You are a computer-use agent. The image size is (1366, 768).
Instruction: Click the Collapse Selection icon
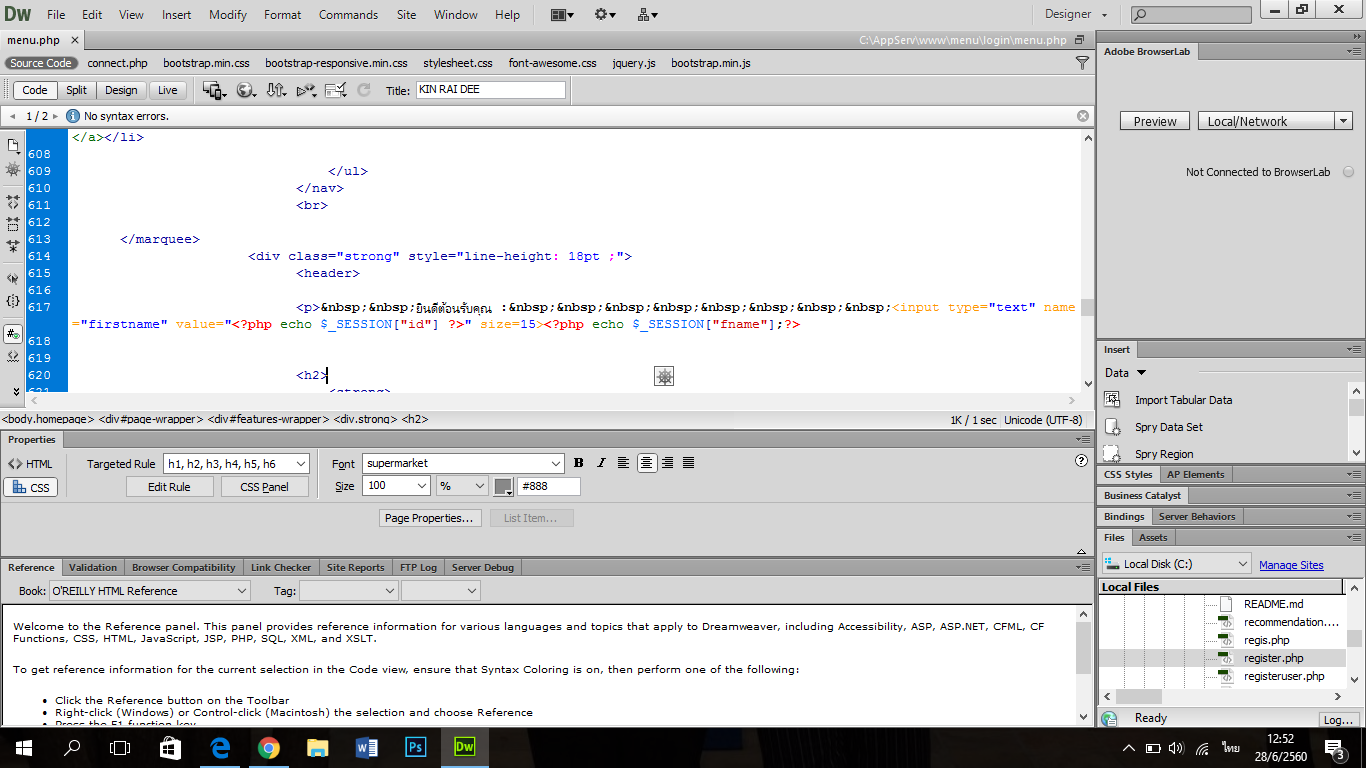[13, 224]
